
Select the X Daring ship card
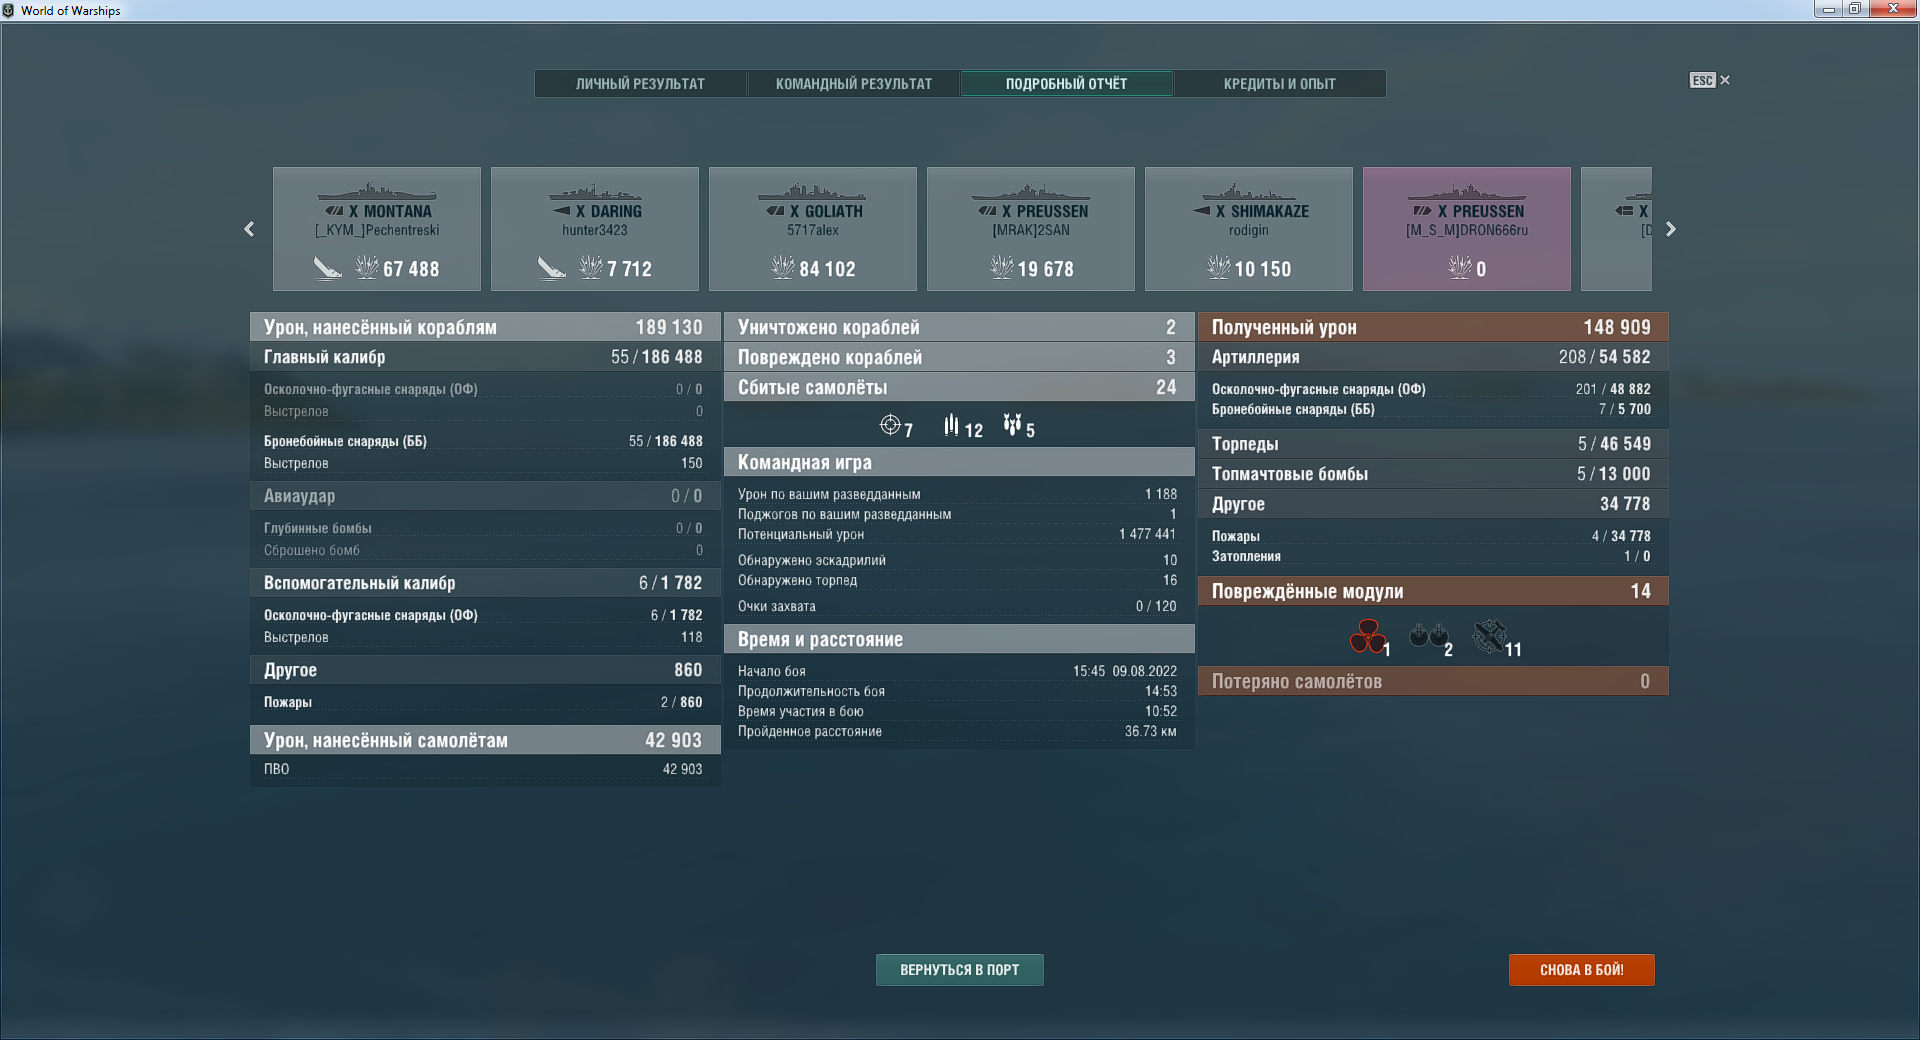(x=595, y=229)
